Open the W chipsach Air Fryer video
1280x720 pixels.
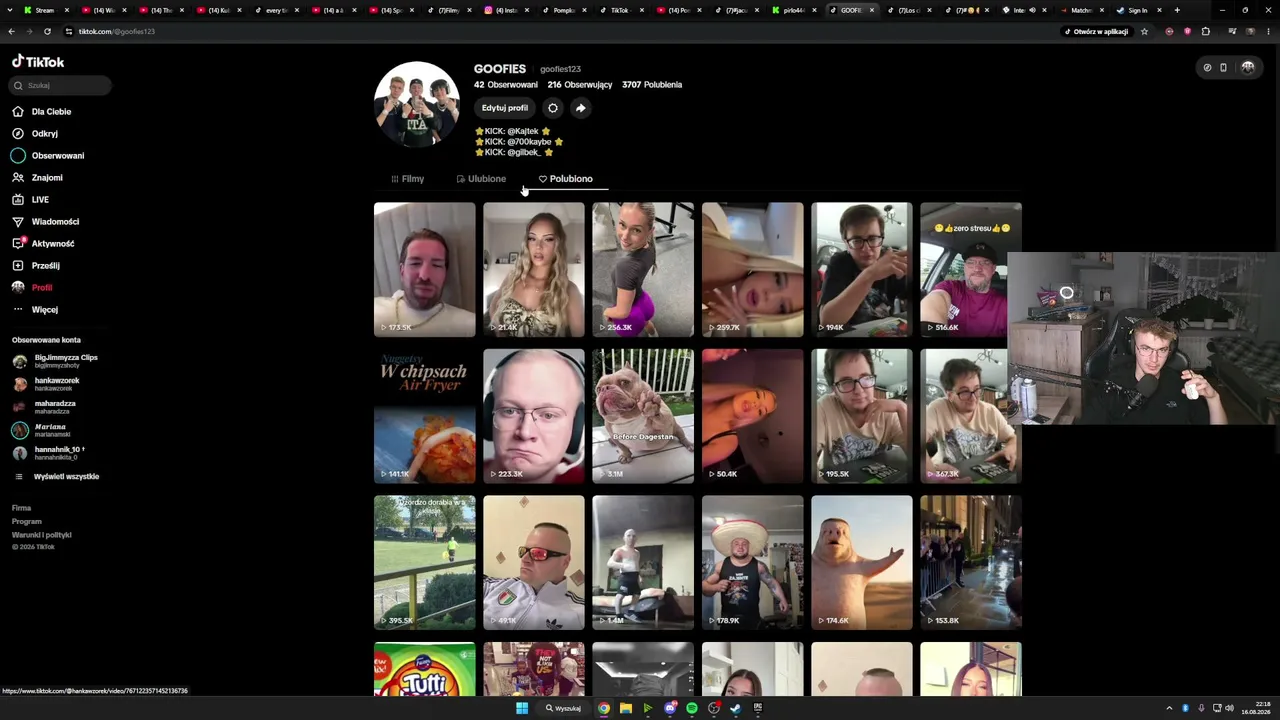point(425,416)
